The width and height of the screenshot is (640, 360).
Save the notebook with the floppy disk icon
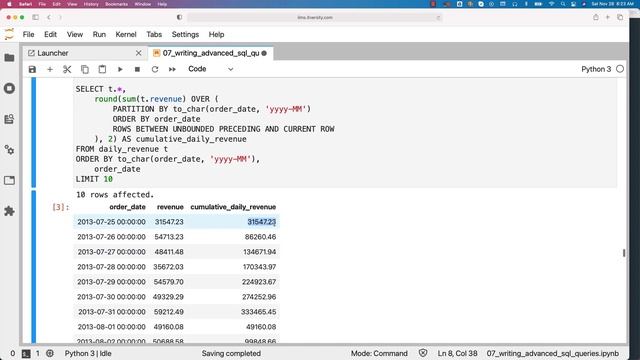tap(32, 69)
